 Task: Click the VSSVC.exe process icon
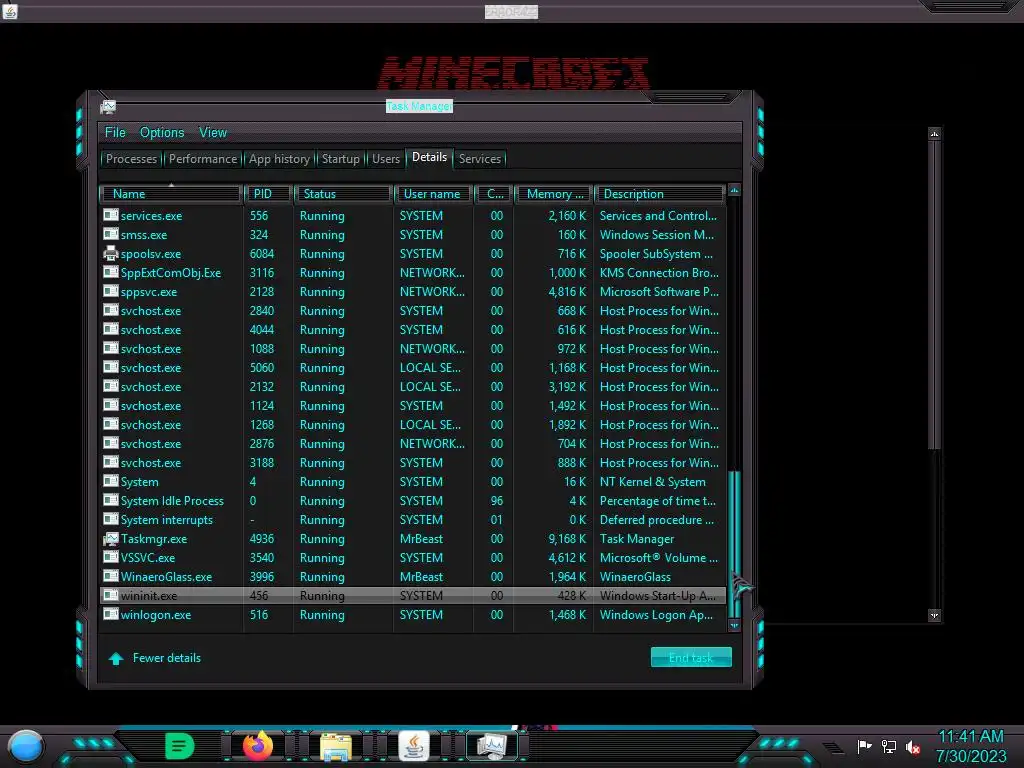110,557
